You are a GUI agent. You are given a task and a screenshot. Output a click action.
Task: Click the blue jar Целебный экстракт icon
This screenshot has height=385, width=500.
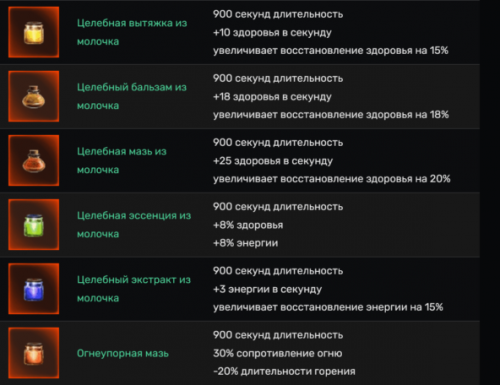click(34, 289)
